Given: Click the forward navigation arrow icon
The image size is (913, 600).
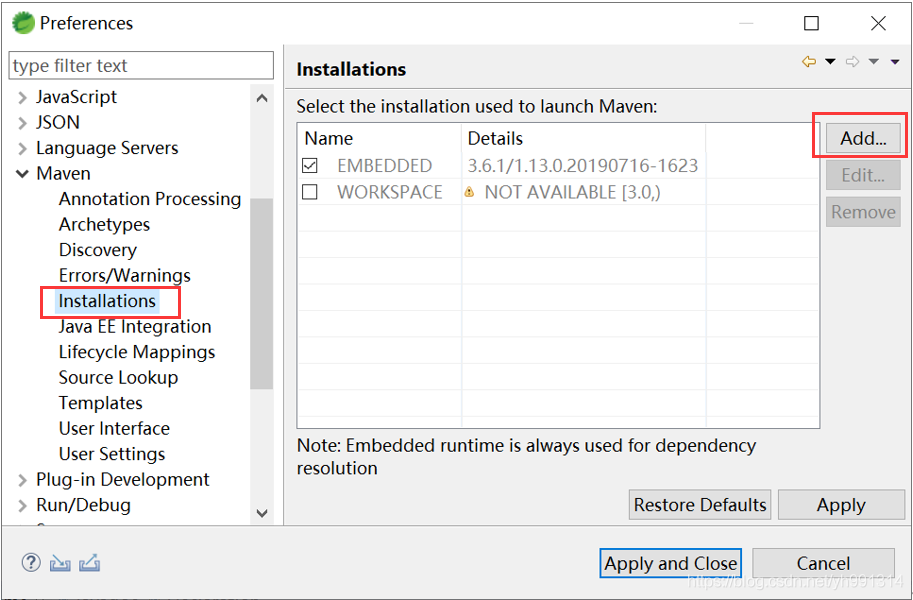Looking at the screenshot, I should tap(852, 62).
